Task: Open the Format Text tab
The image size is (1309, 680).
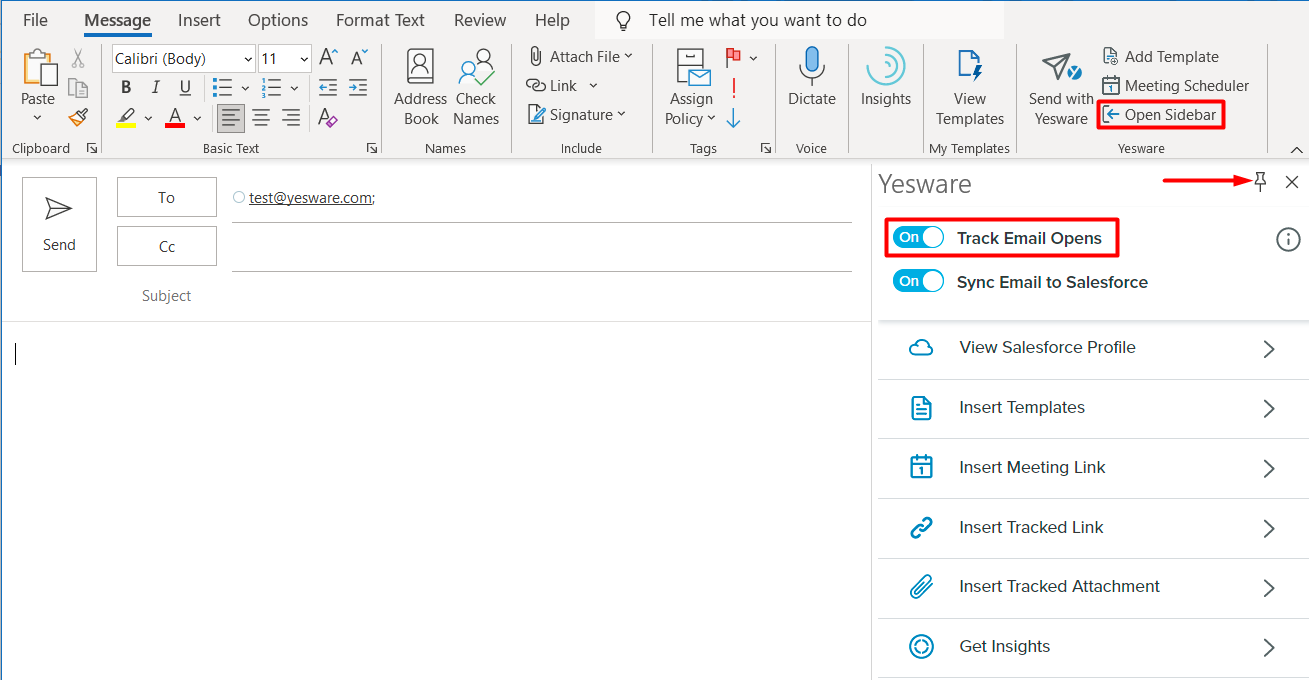Action: (380, 20)
